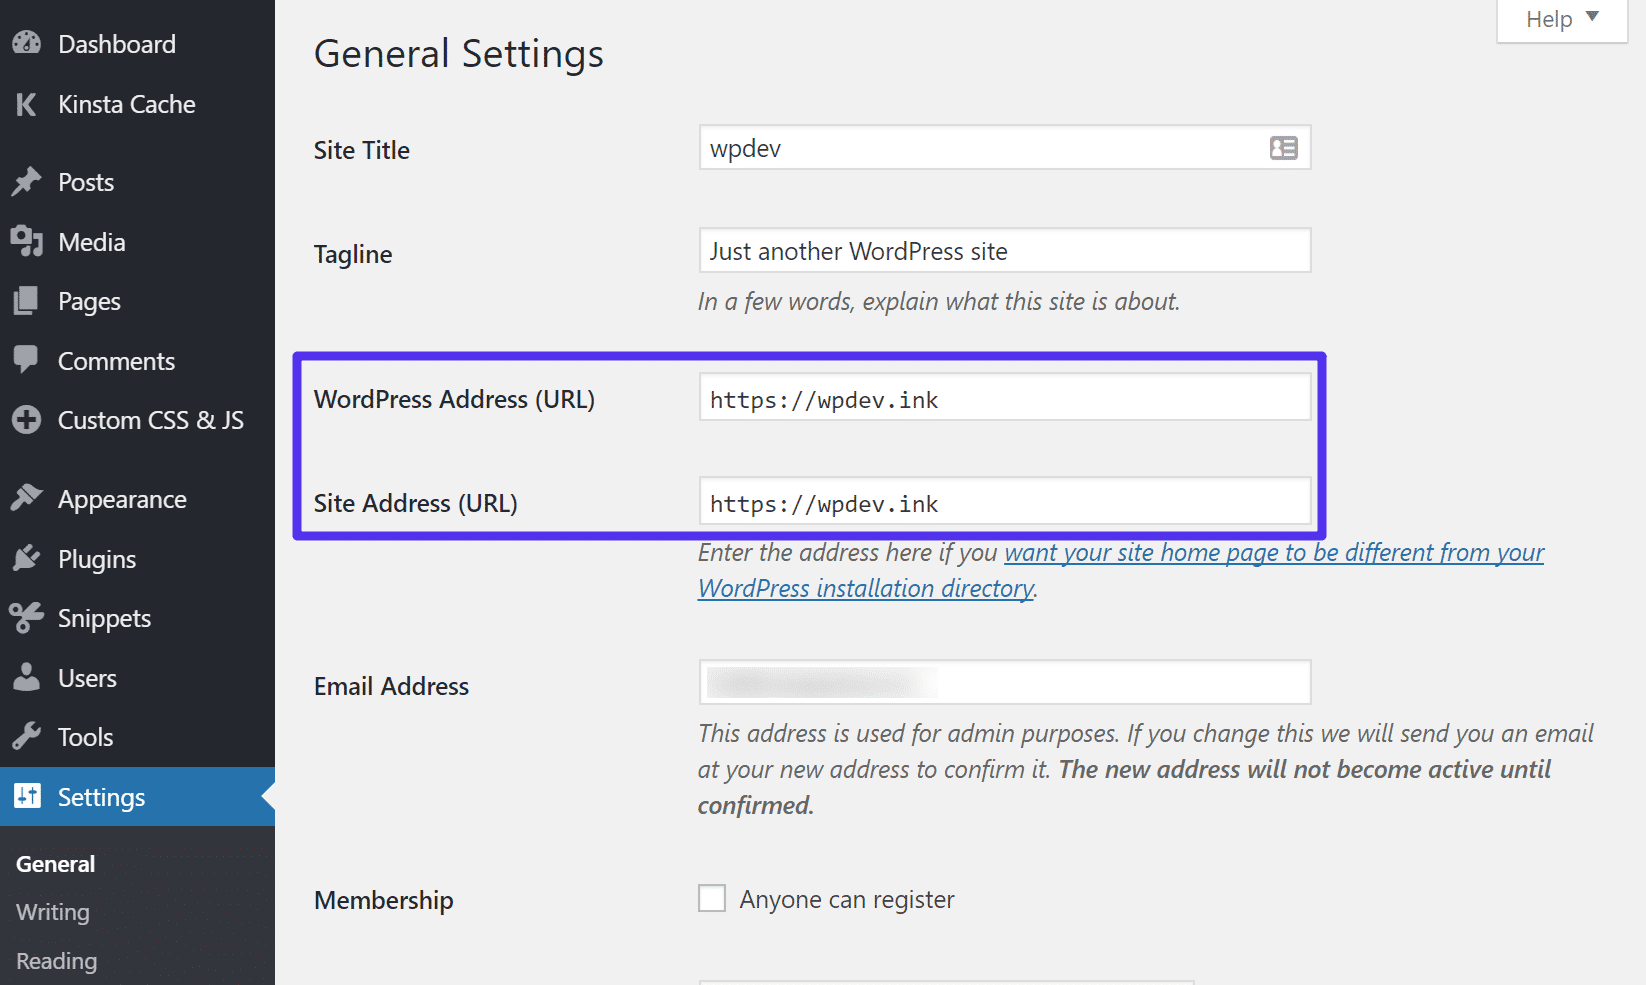Screen dimensions: 1646x985
Task: Click the Plugins plug icon
Action: 27,558
